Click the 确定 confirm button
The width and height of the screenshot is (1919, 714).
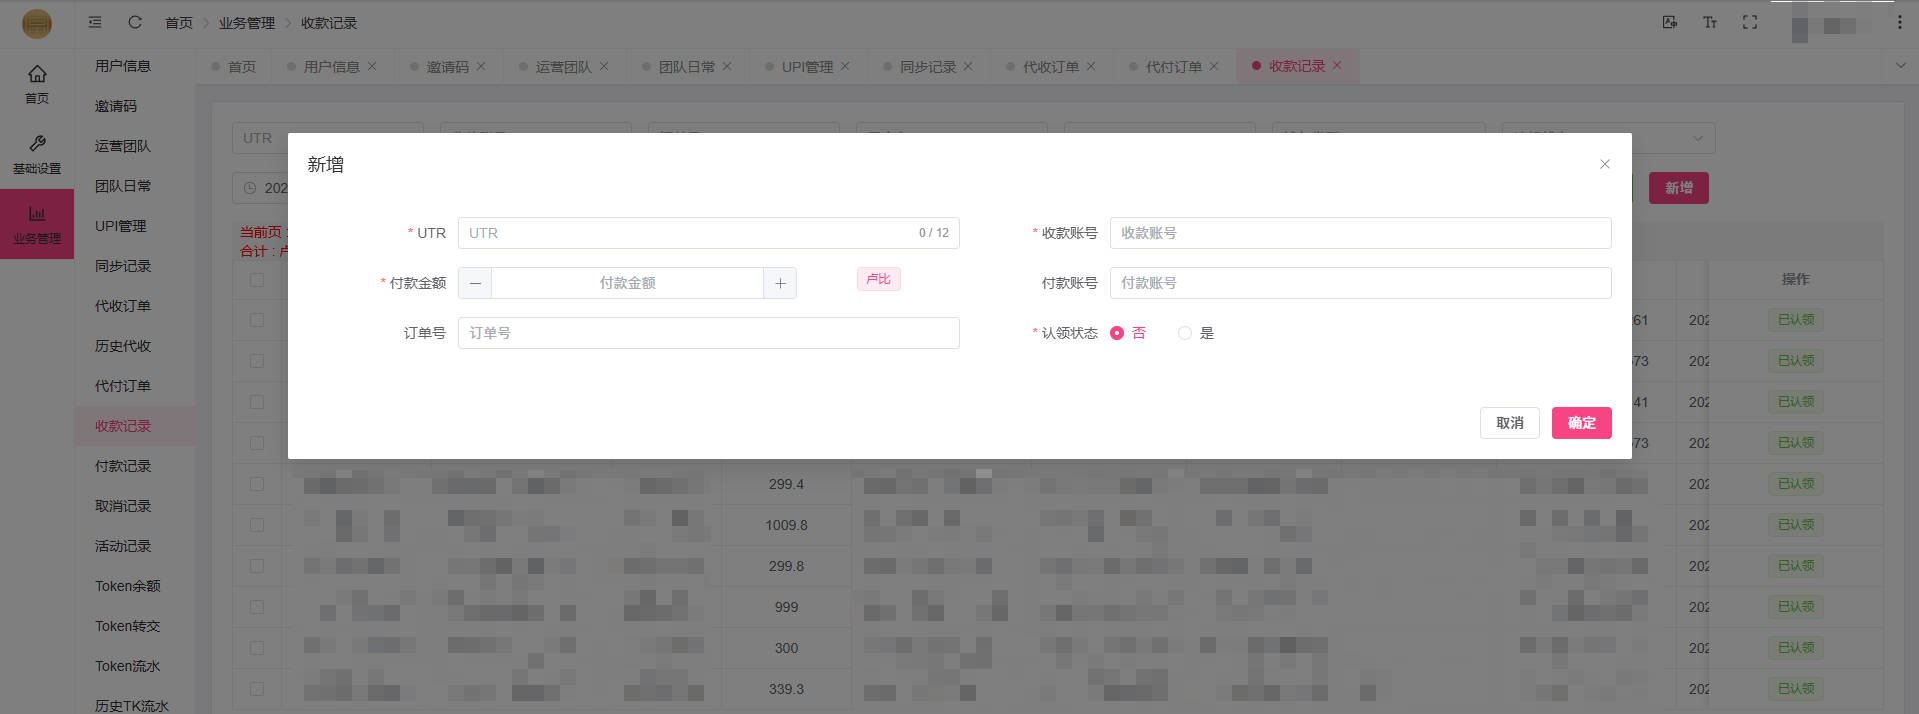coord(1581,423)
